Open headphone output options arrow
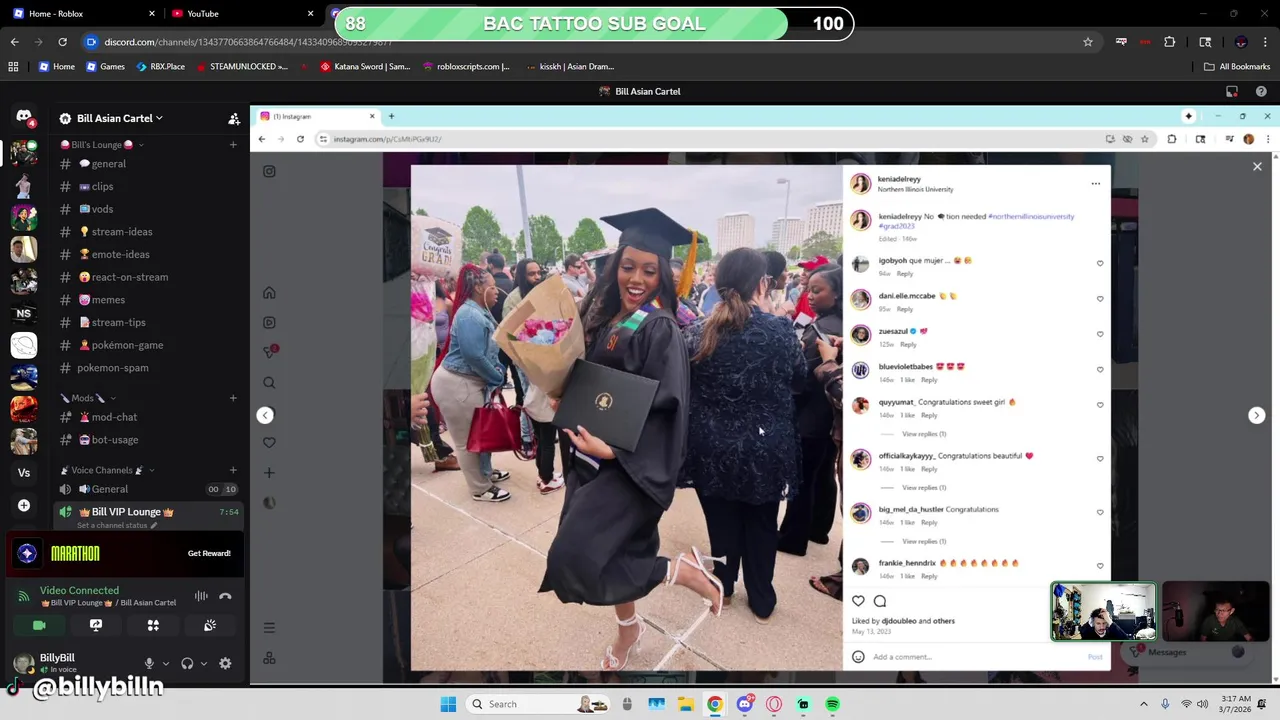The width and height of the screenshot is (1280, 720). 203,663
